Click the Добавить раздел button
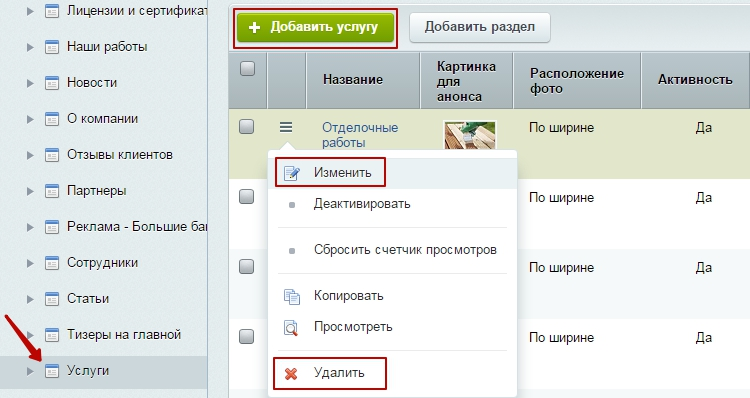Image resolution: width=750 pixels, height=398 pixels. [x=480, y=27]
